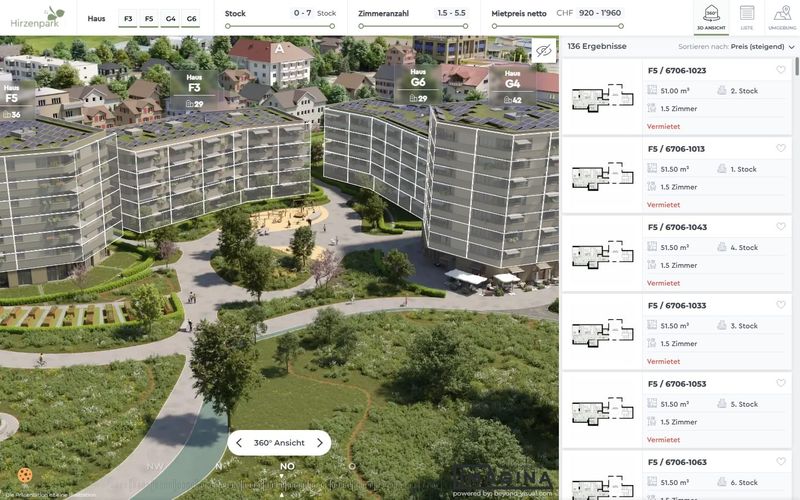Open listing title F5 / 6706-1063
Screen dimensions: 800x500
(678, 462)
